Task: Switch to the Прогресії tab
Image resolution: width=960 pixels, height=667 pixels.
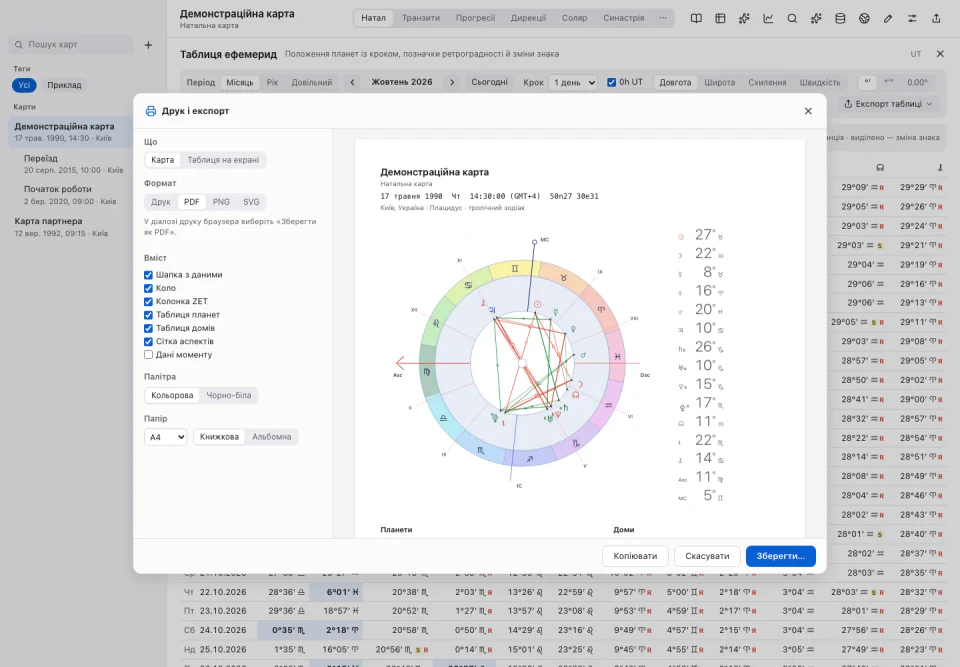Action: click(x=475, y=18)
